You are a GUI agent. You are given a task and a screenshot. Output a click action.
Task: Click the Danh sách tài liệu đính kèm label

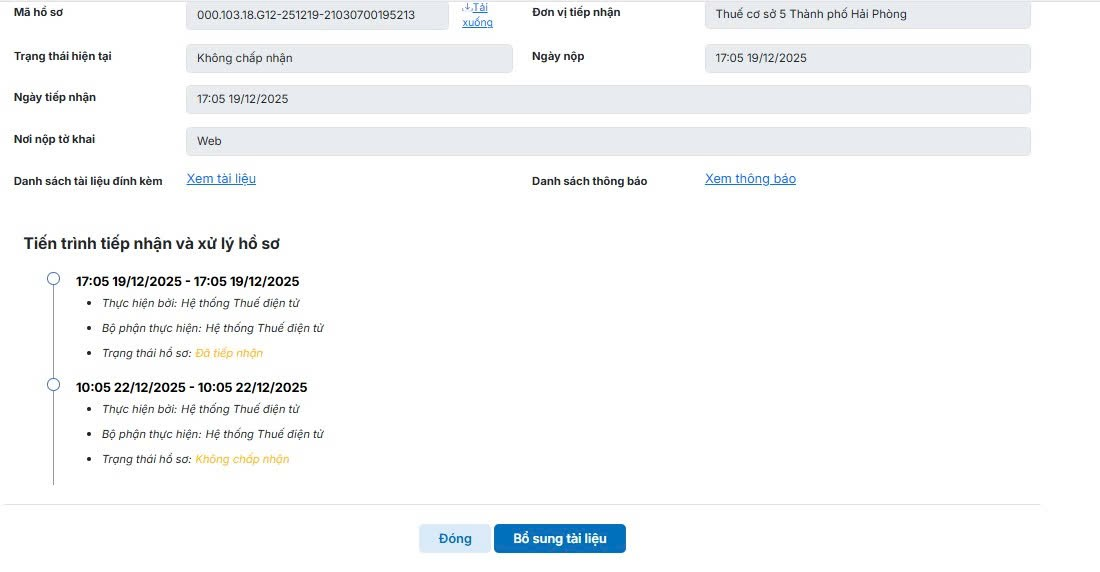(88, 181)
